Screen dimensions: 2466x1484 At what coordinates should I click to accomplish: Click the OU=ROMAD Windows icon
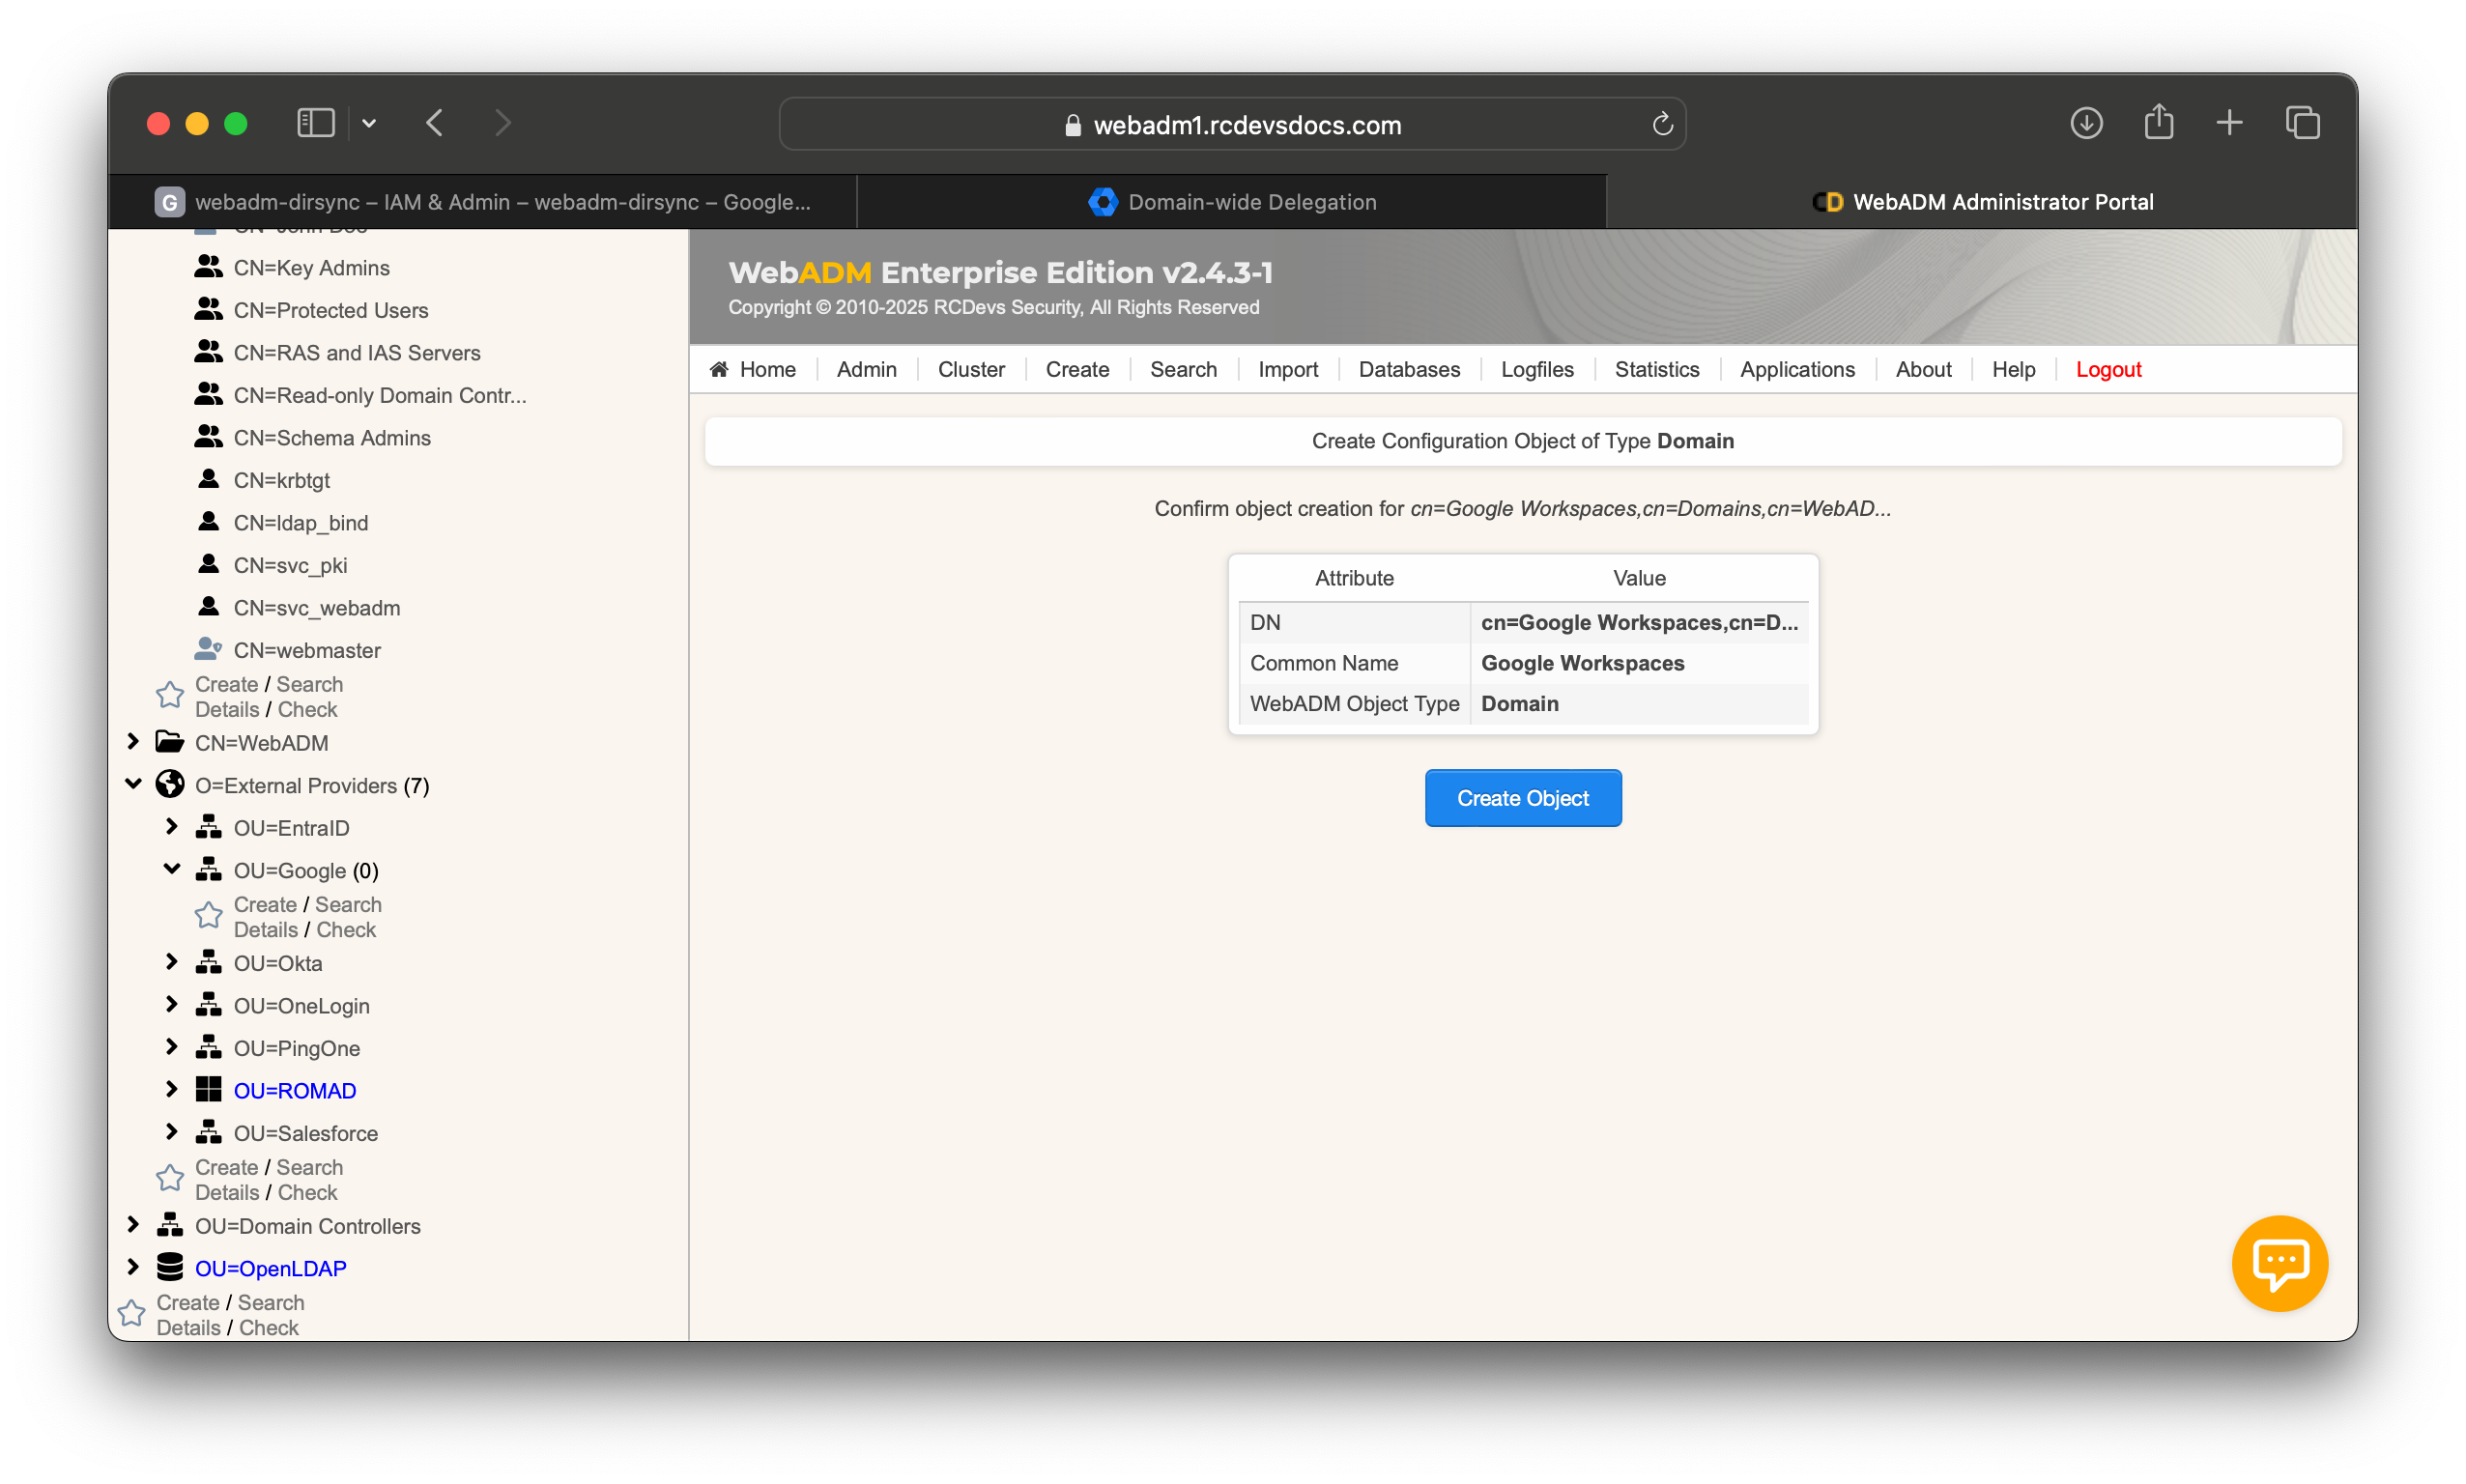click(208, 1090)
